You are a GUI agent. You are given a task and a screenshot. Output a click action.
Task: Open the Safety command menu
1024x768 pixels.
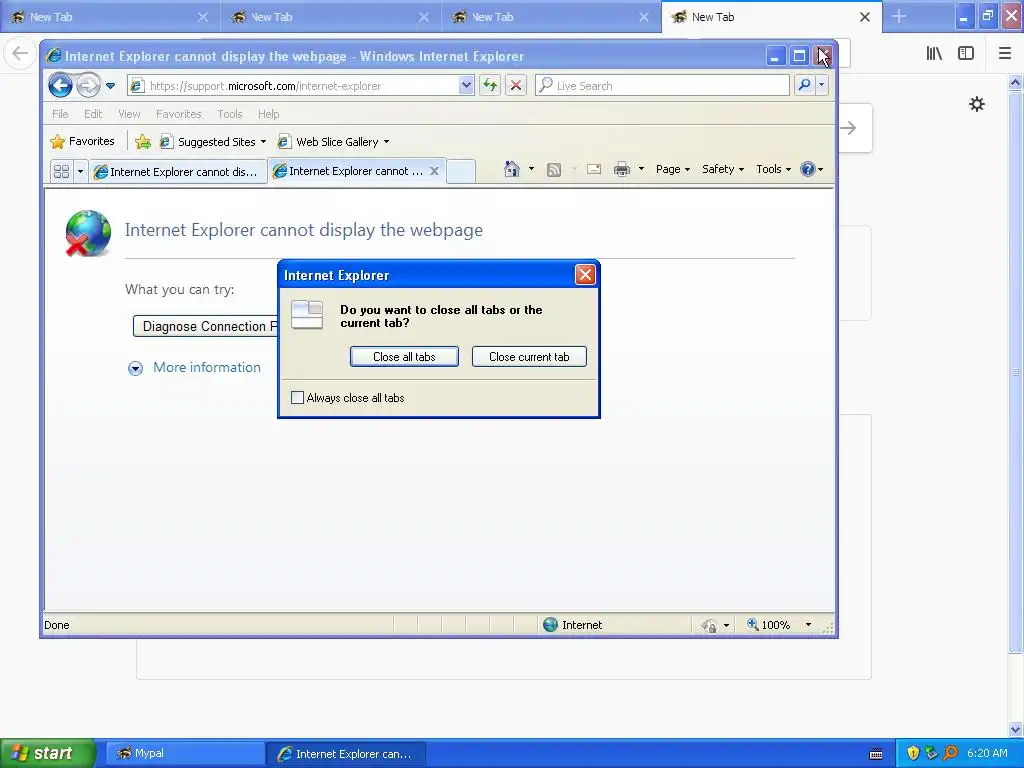click(x=722, y=169)
